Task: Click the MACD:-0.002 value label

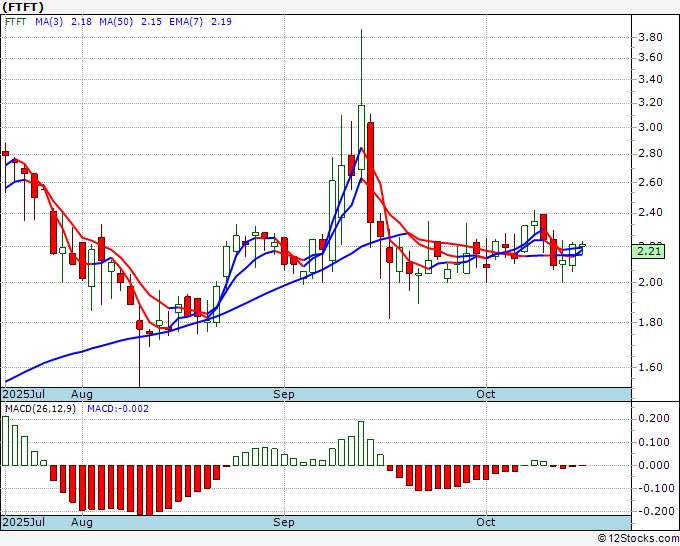Action: 104,408
